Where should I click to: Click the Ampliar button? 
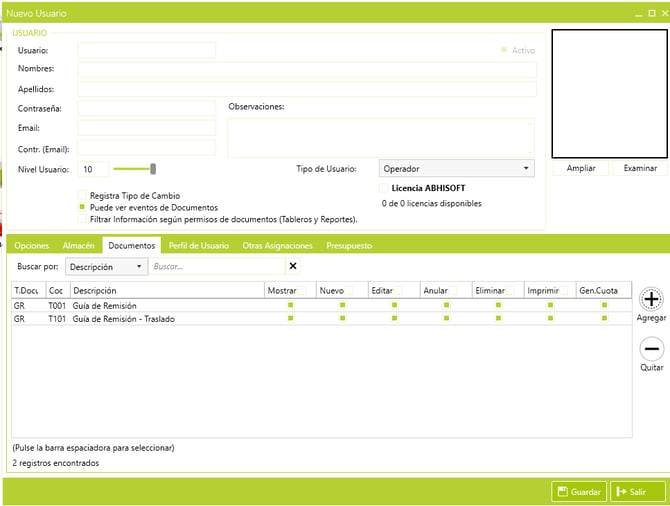point(581,168)
